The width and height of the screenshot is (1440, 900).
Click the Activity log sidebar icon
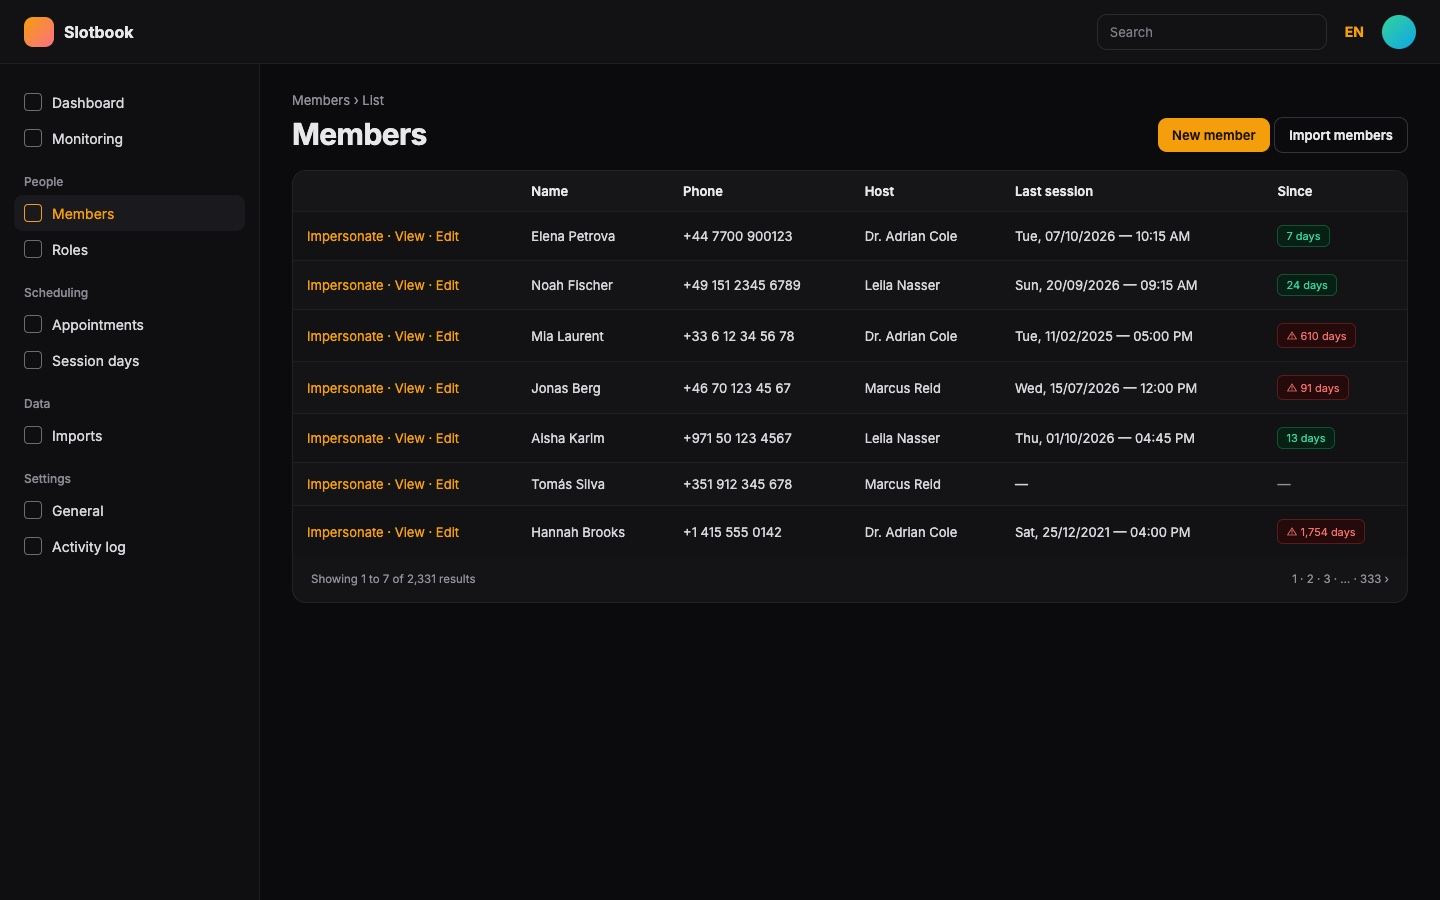pyautogui.click(x=33, y=546)
